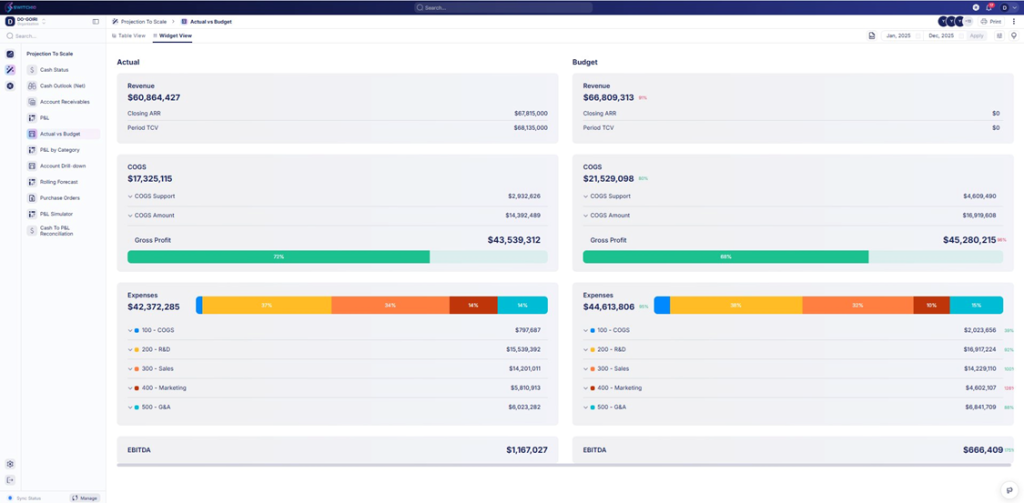Viewport: 1024px width, 503px height.
Task: Expand 200 - R&D row in Actual expenses
Action: 131,350
